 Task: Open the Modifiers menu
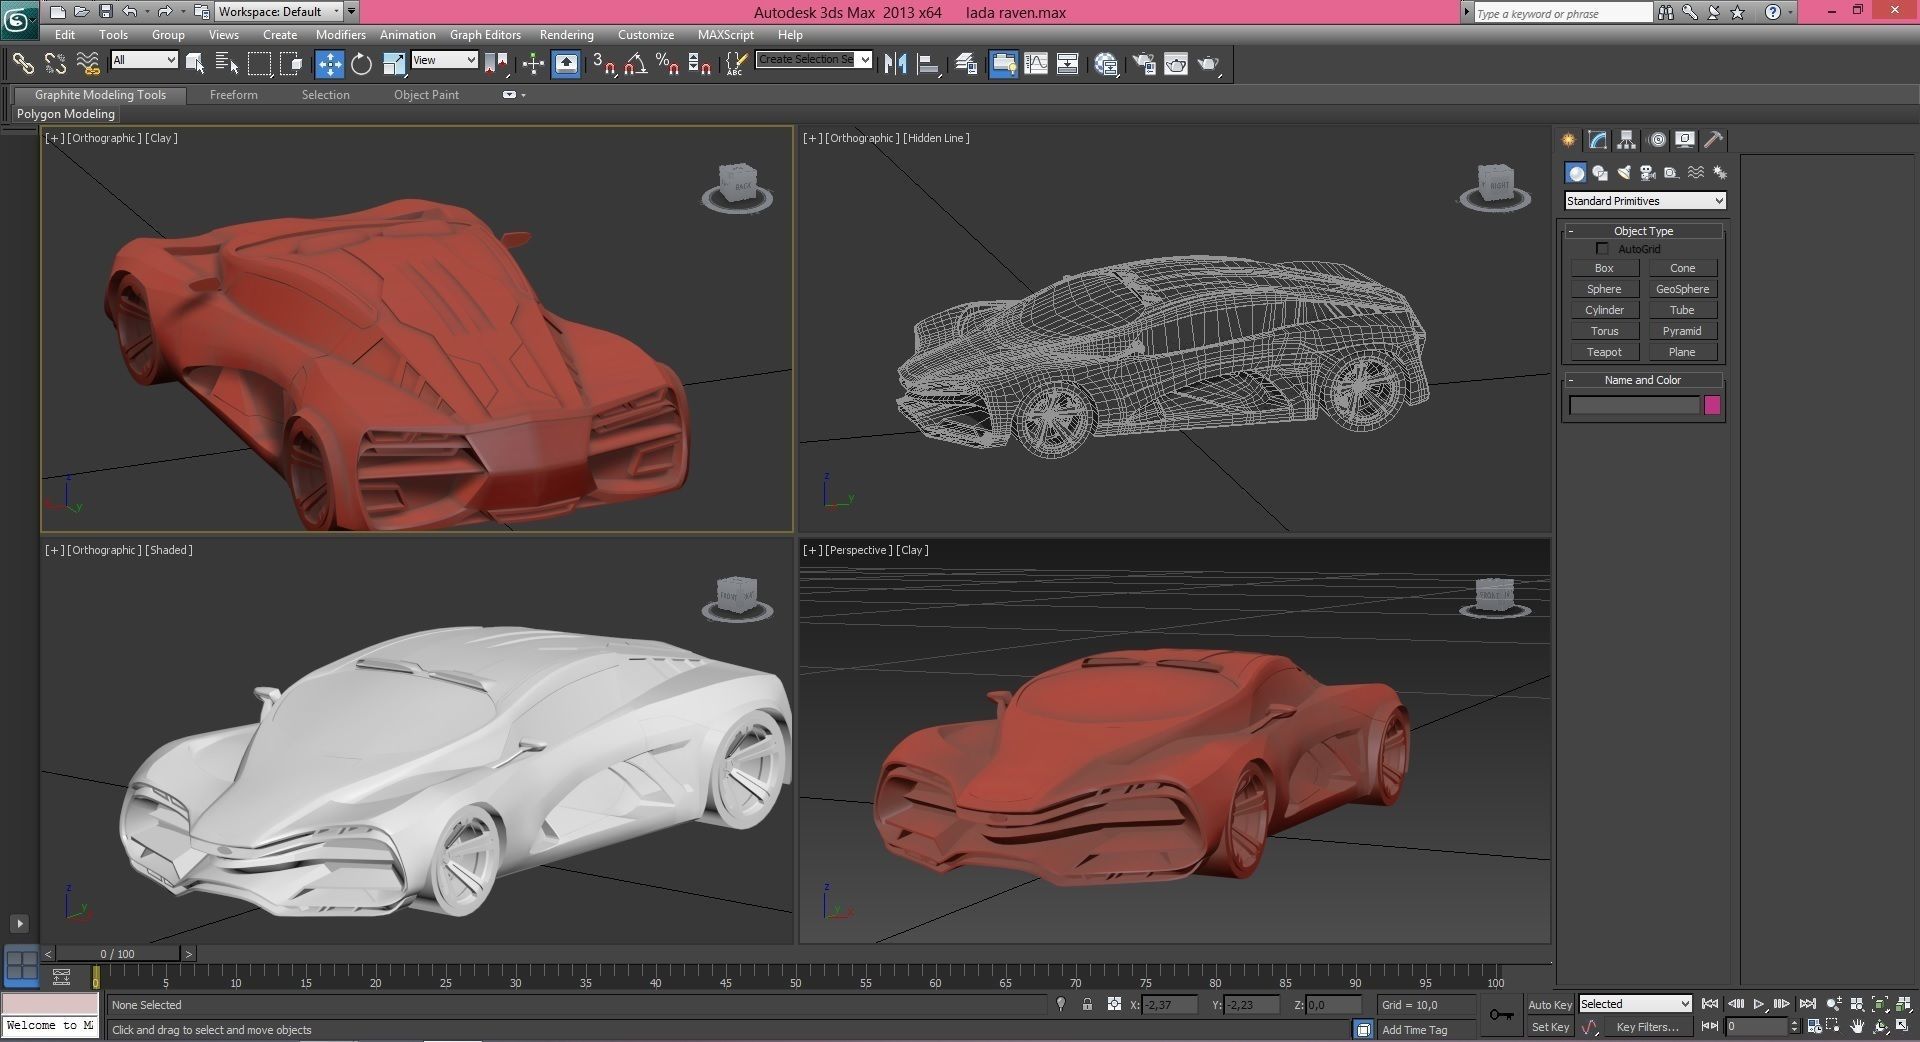tap(340, 34)
